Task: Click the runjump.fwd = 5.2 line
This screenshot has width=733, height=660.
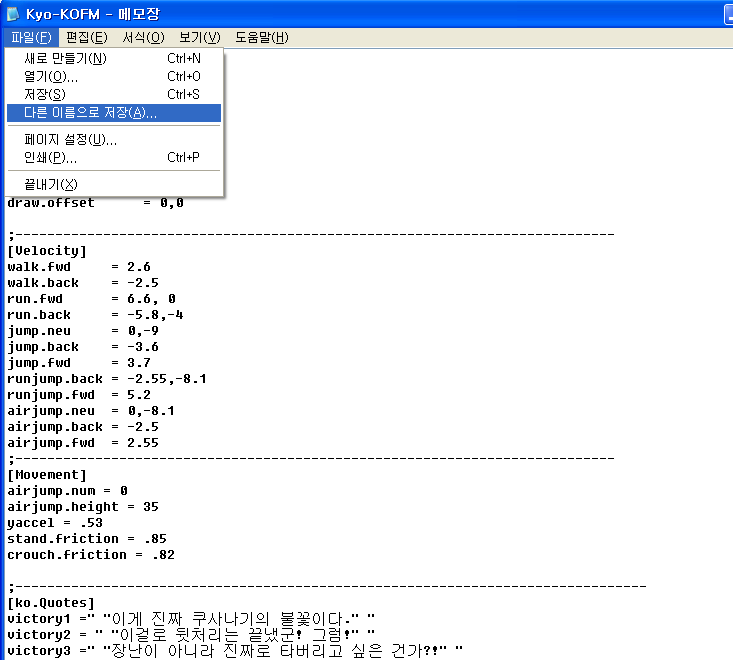Action: tap(79, 395)
